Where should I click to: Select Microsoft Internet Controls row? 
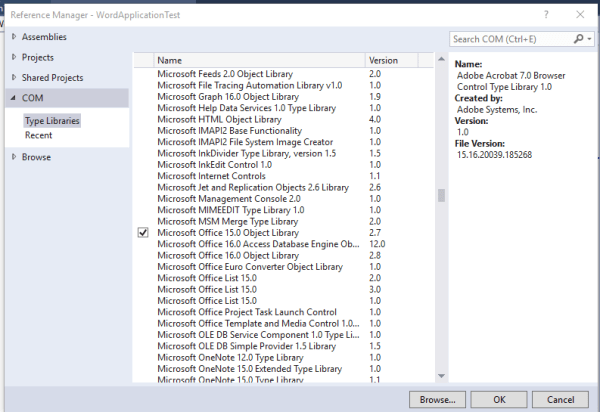click(x=284, y=176)
